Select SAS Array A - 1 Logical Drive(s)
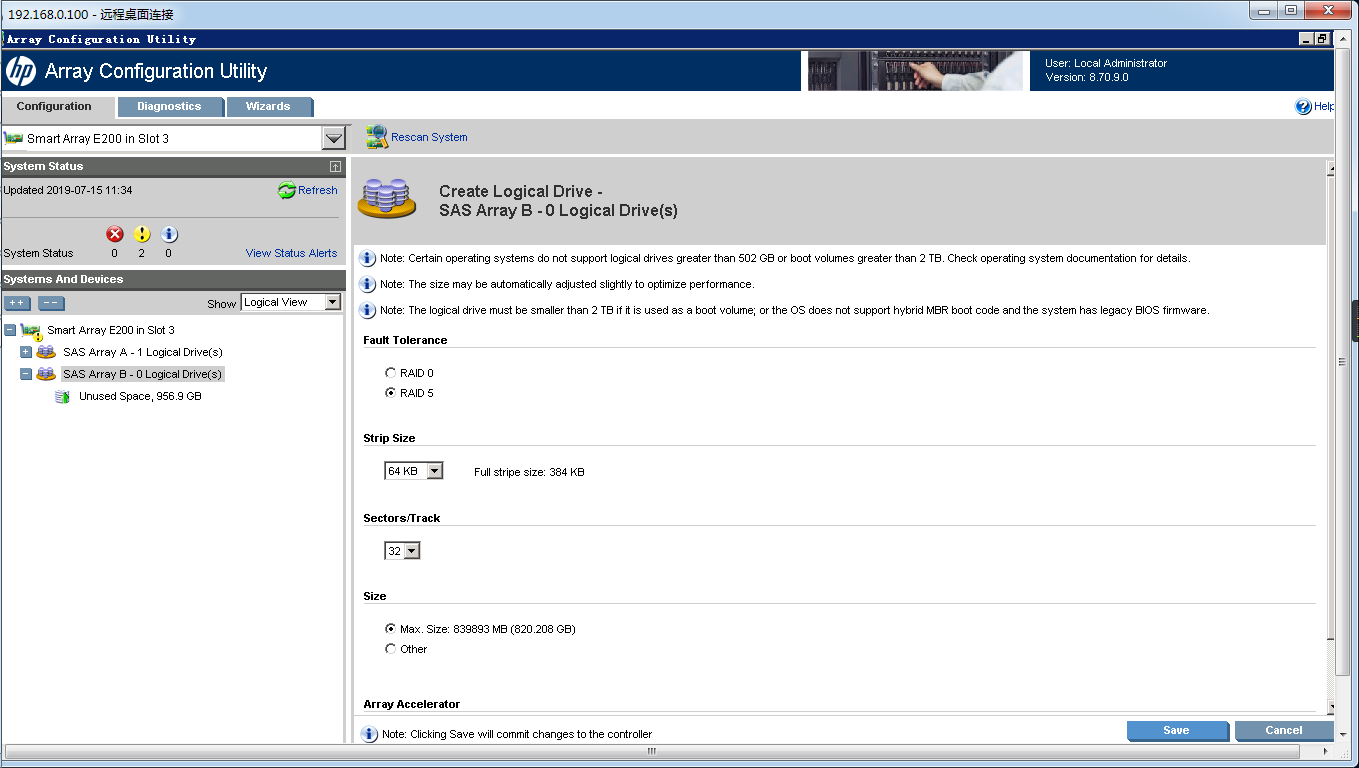Image resolution: width=1359 pixels, height=768 pixels. tap(142, 352)
